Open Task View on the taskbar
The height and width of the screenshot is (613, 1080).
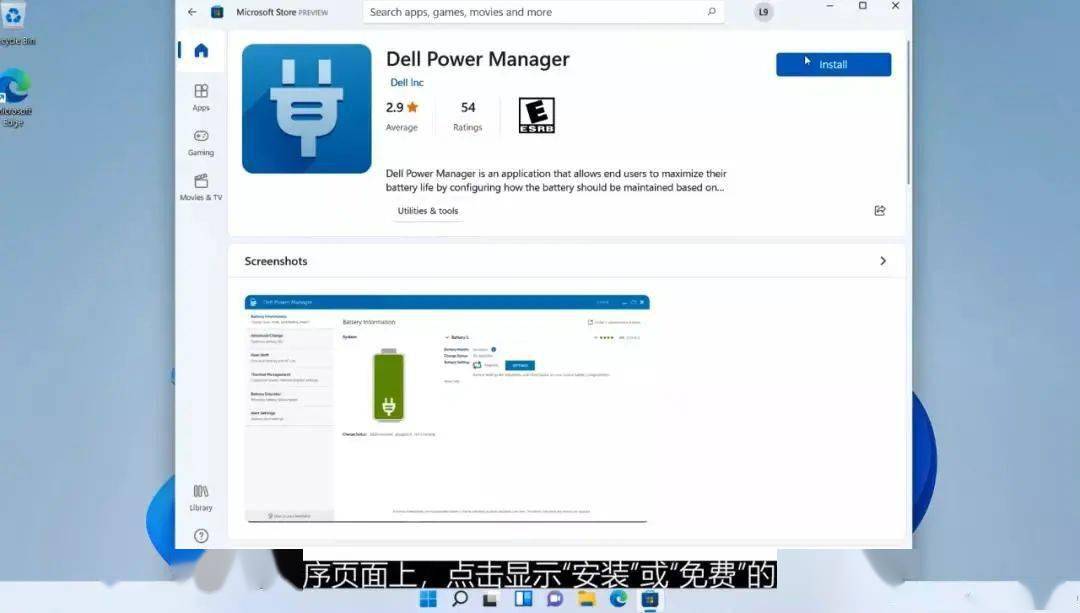(x=490, y=599)
